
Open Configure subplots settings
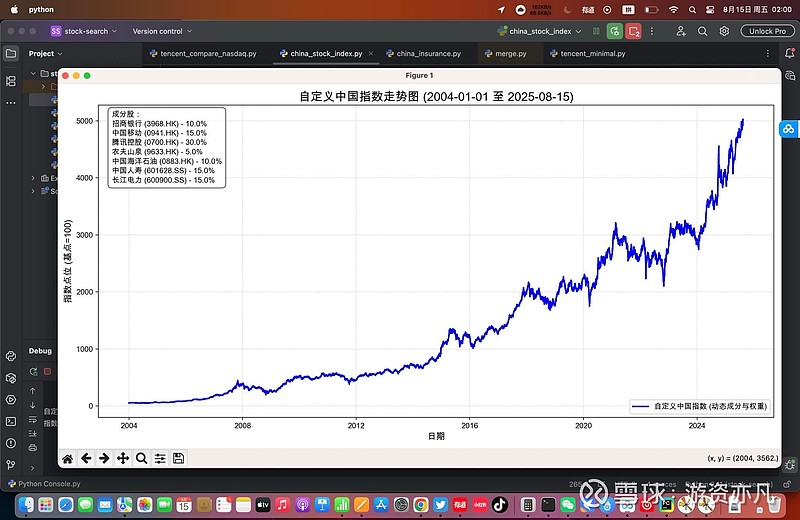(x=160, y=458)
